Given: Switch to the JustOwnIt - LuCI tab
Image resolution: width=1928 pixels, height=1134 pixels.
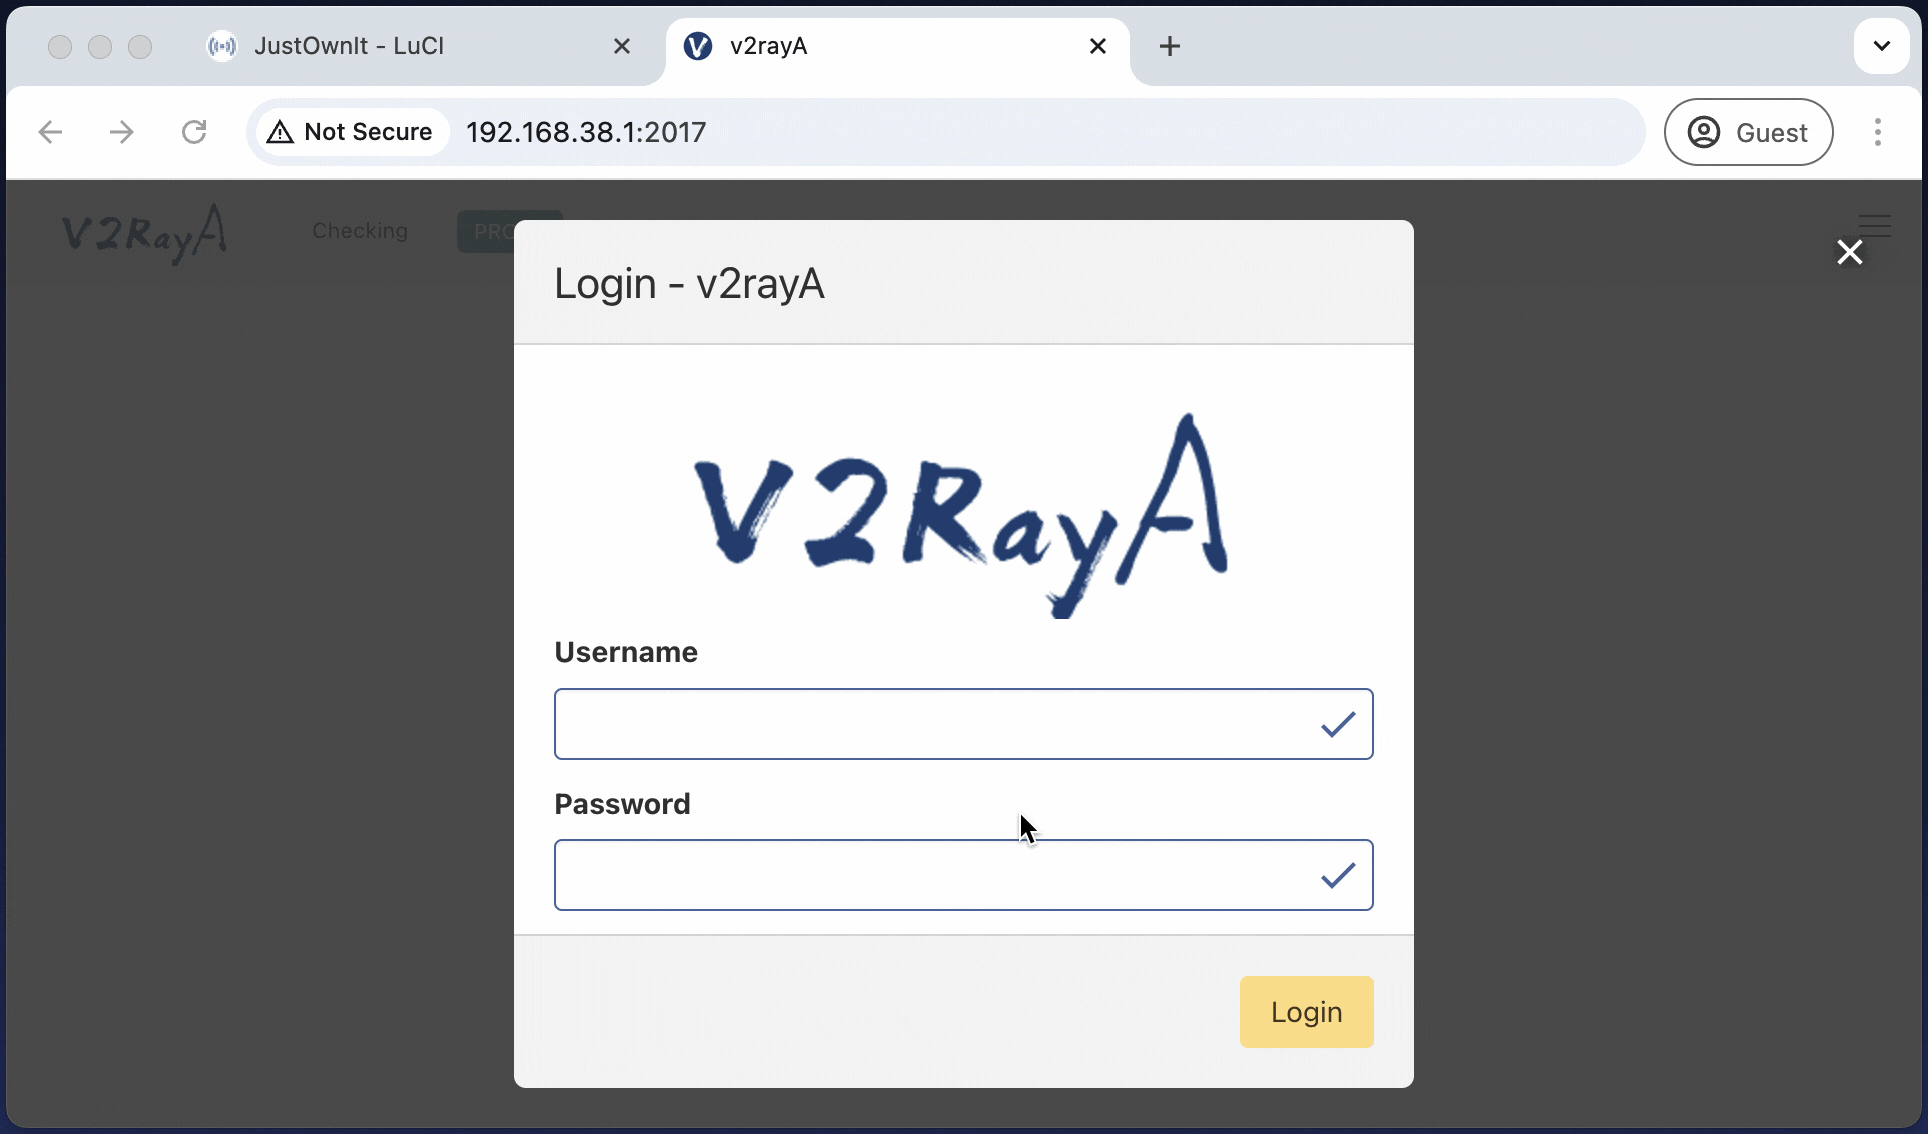Looking at the screenshot, I should pos(420,46).
